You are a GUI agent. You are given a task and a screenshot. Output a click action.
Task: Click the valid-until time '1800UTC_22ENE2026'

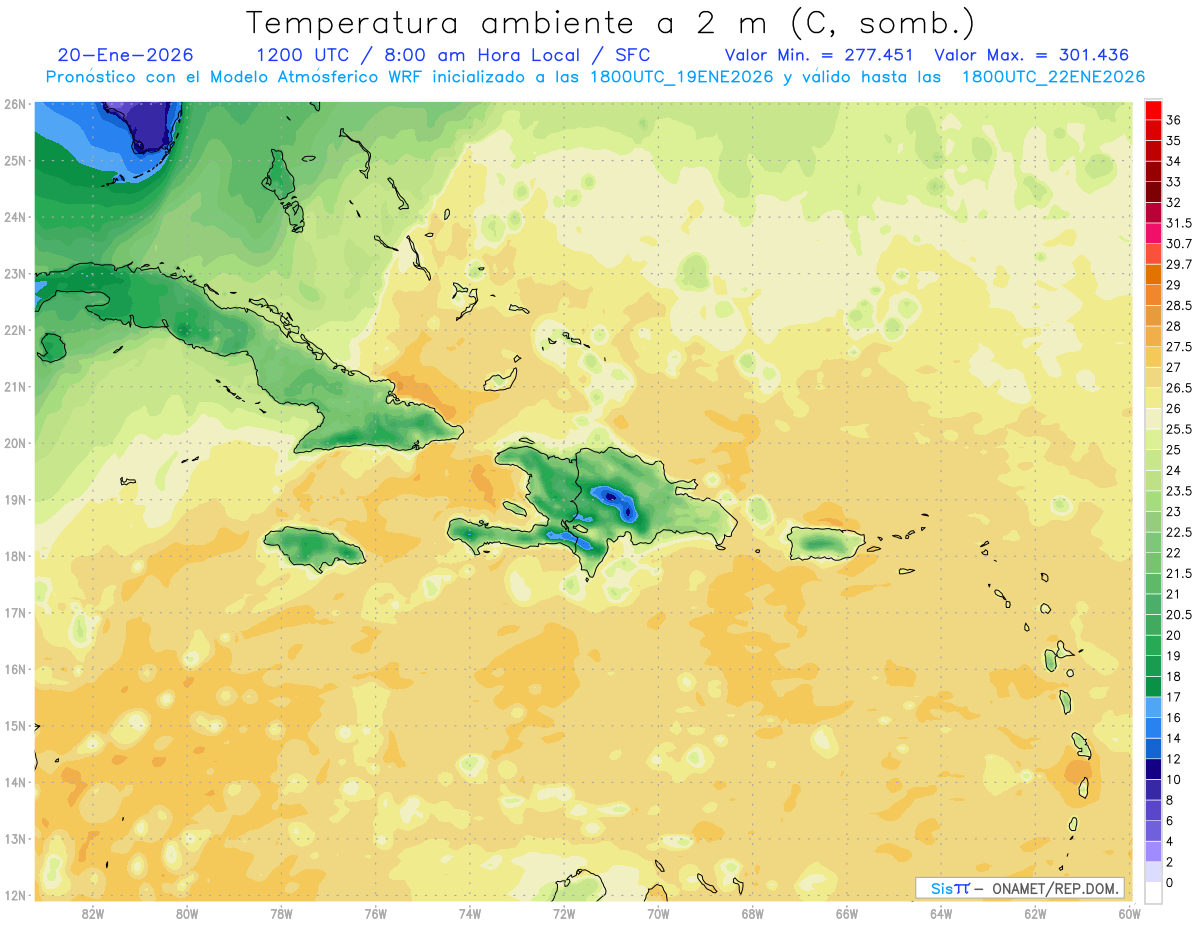[x=1053, y=77]
